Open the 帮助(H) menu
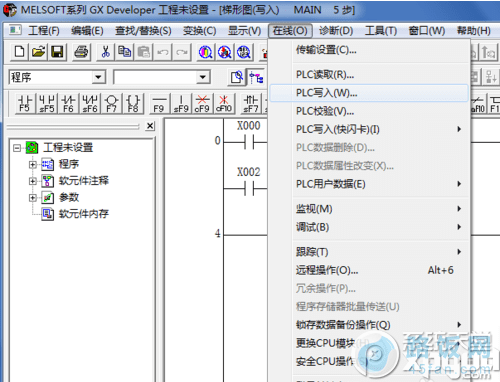500x382 pixels. (474, 31)
